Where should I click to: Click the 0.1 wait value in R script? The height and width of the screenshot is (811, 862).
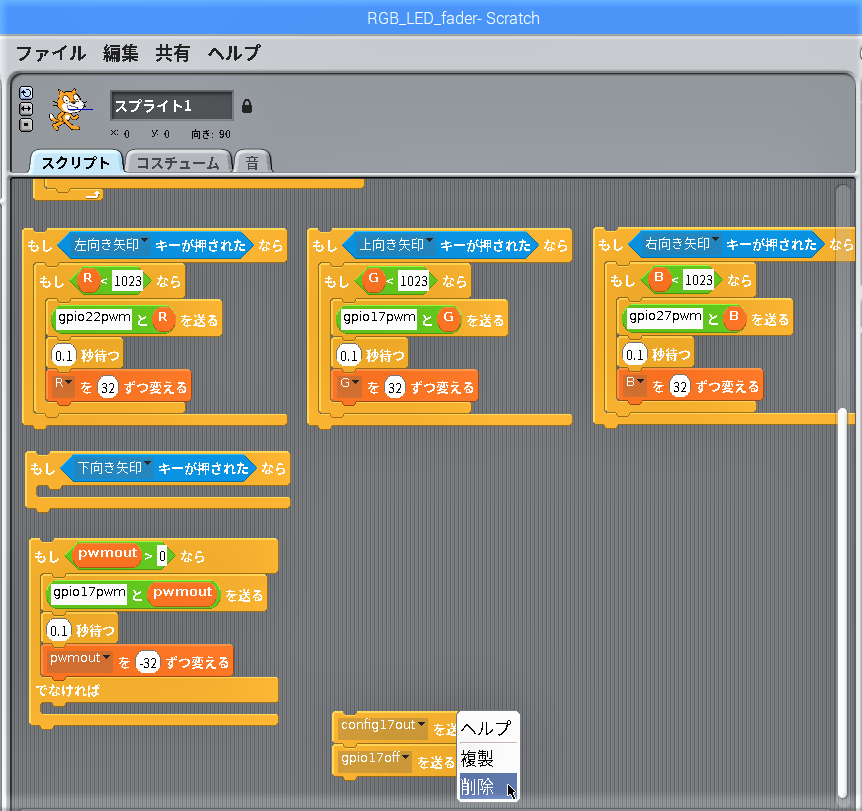pyautogui.click(x=64, y=356)
